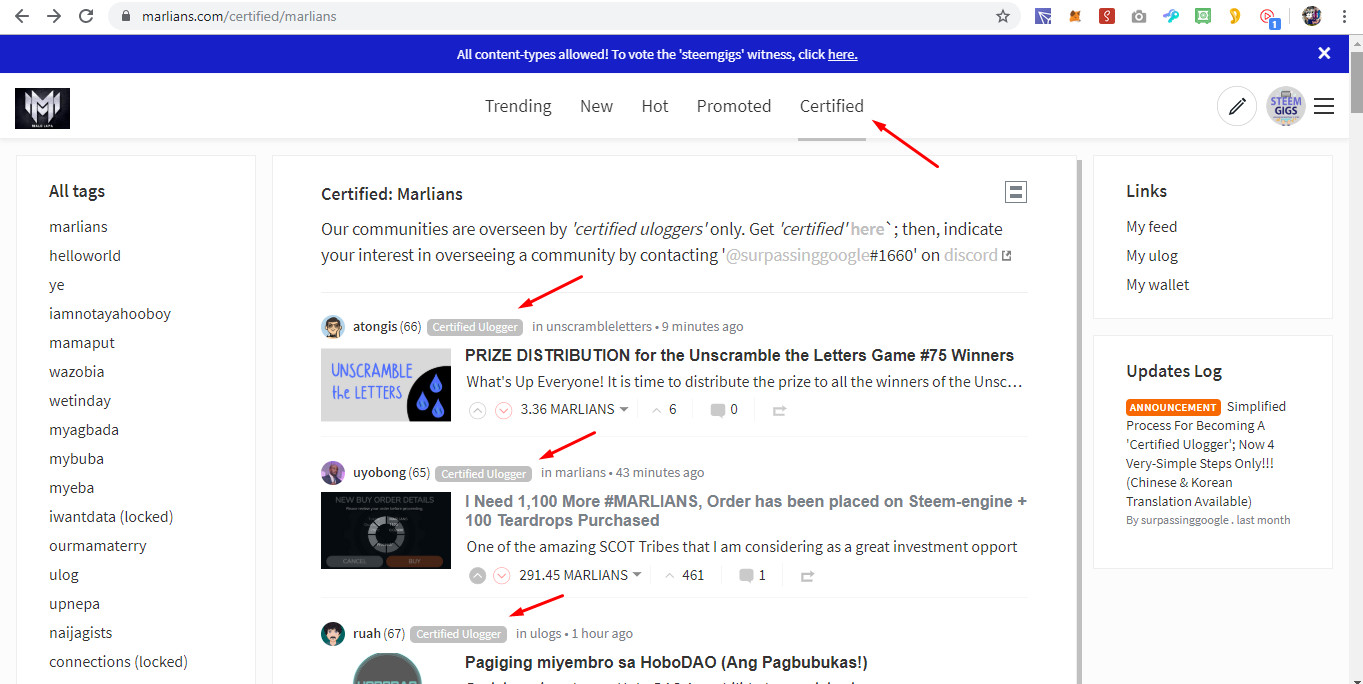Open the pencil write-post icon
Screen dimensions: 1363x684
[x=1237, y=106]
